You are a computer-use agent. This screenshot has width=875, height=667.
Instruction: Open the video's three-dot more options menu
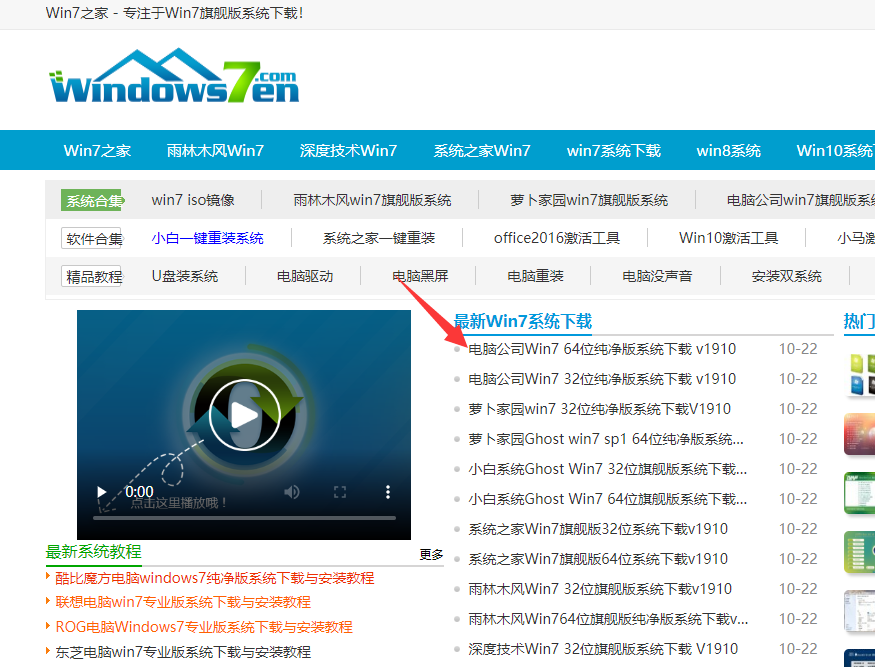coord(387,492)
